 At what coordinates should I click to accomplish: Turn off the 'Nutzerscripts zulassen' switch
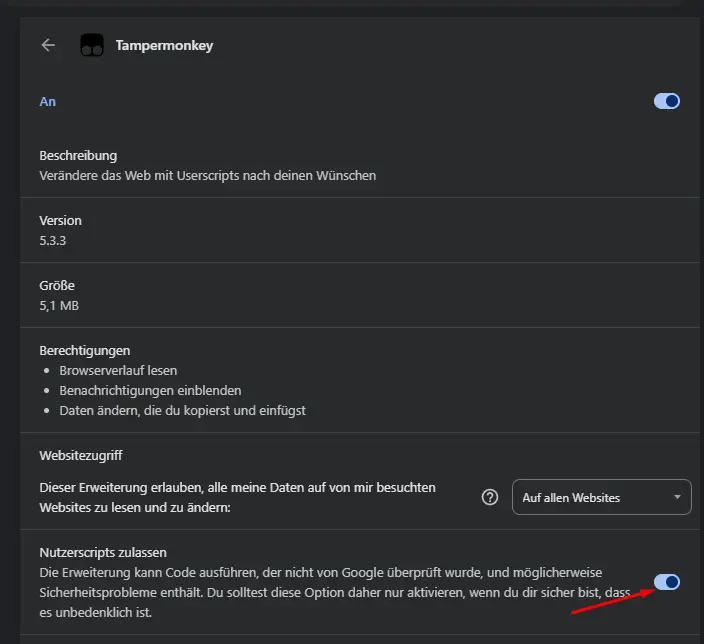pyautogui.click(x=667, y=582)
